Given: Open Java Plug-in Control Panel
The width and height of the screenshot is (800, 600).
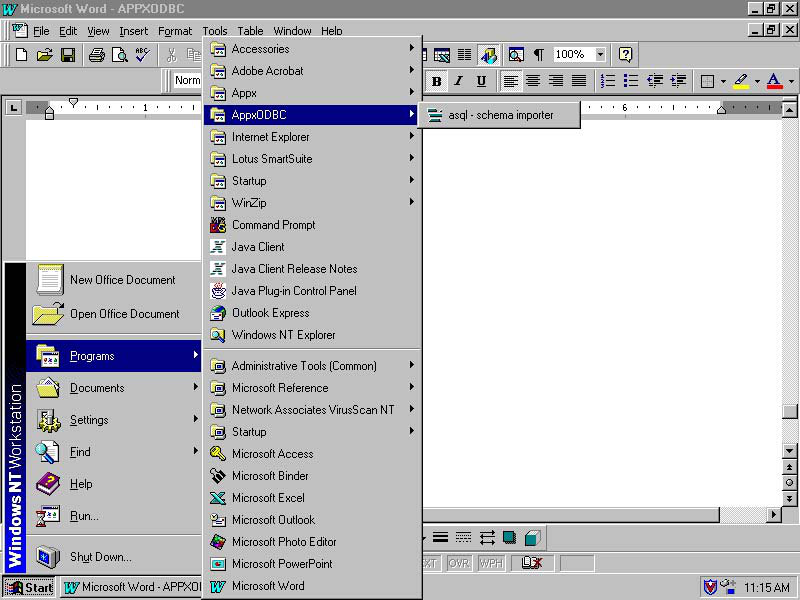Looking at the screenshot, I should 312,291.
